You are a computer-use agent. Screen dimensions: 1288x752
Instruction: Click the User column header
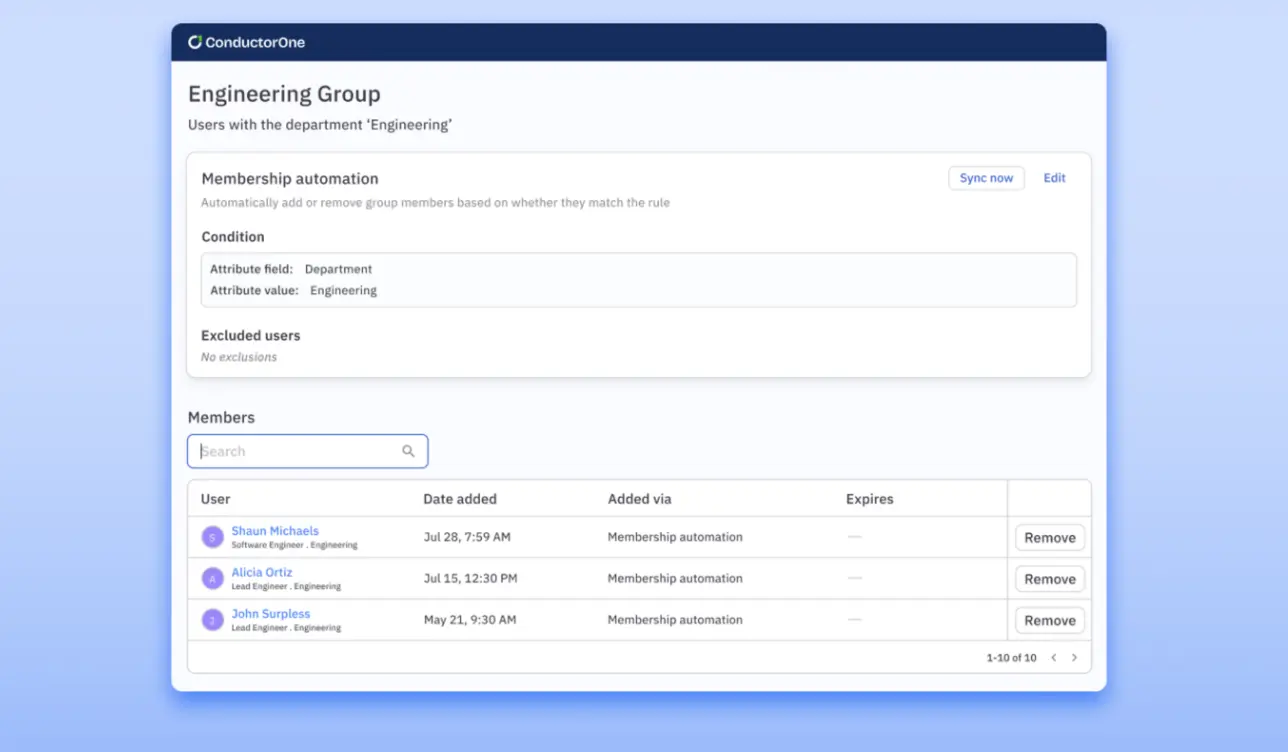coord(216,499)
